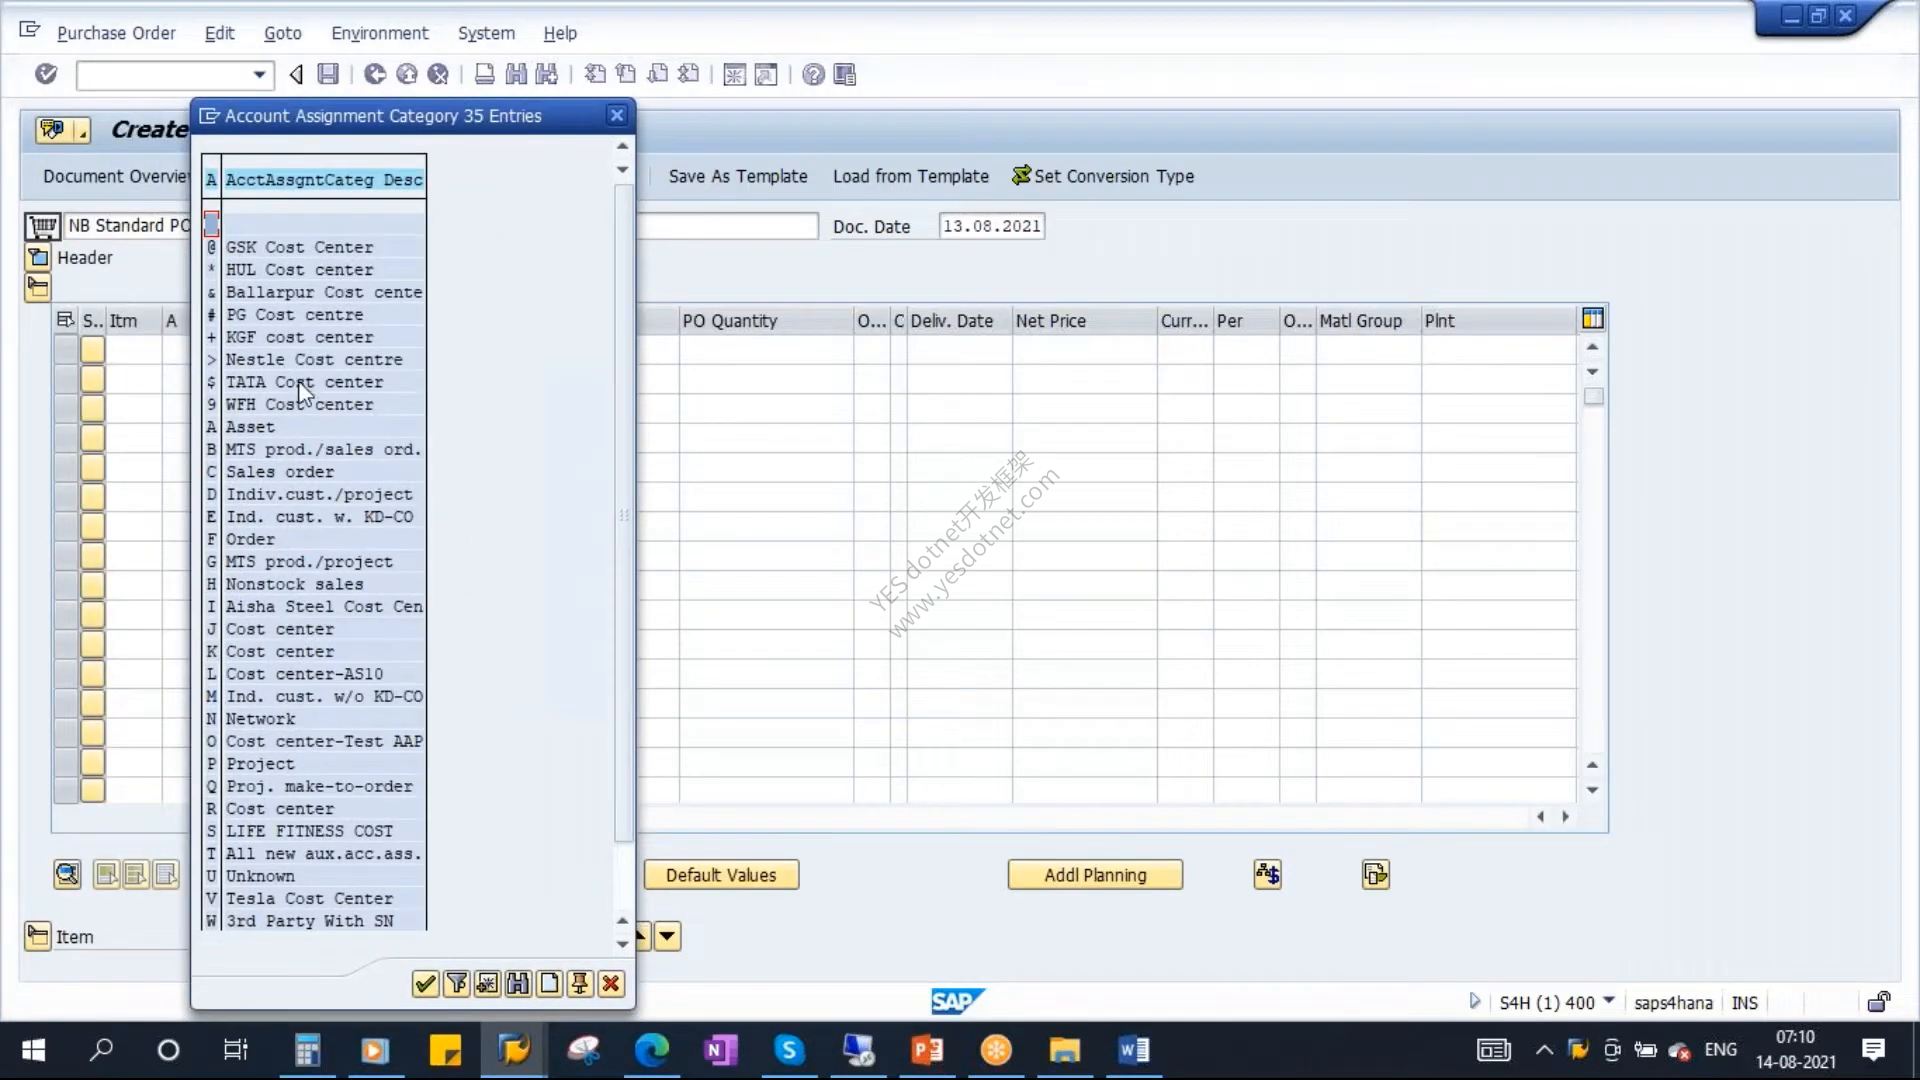Expand the Item section

point(38,936)
